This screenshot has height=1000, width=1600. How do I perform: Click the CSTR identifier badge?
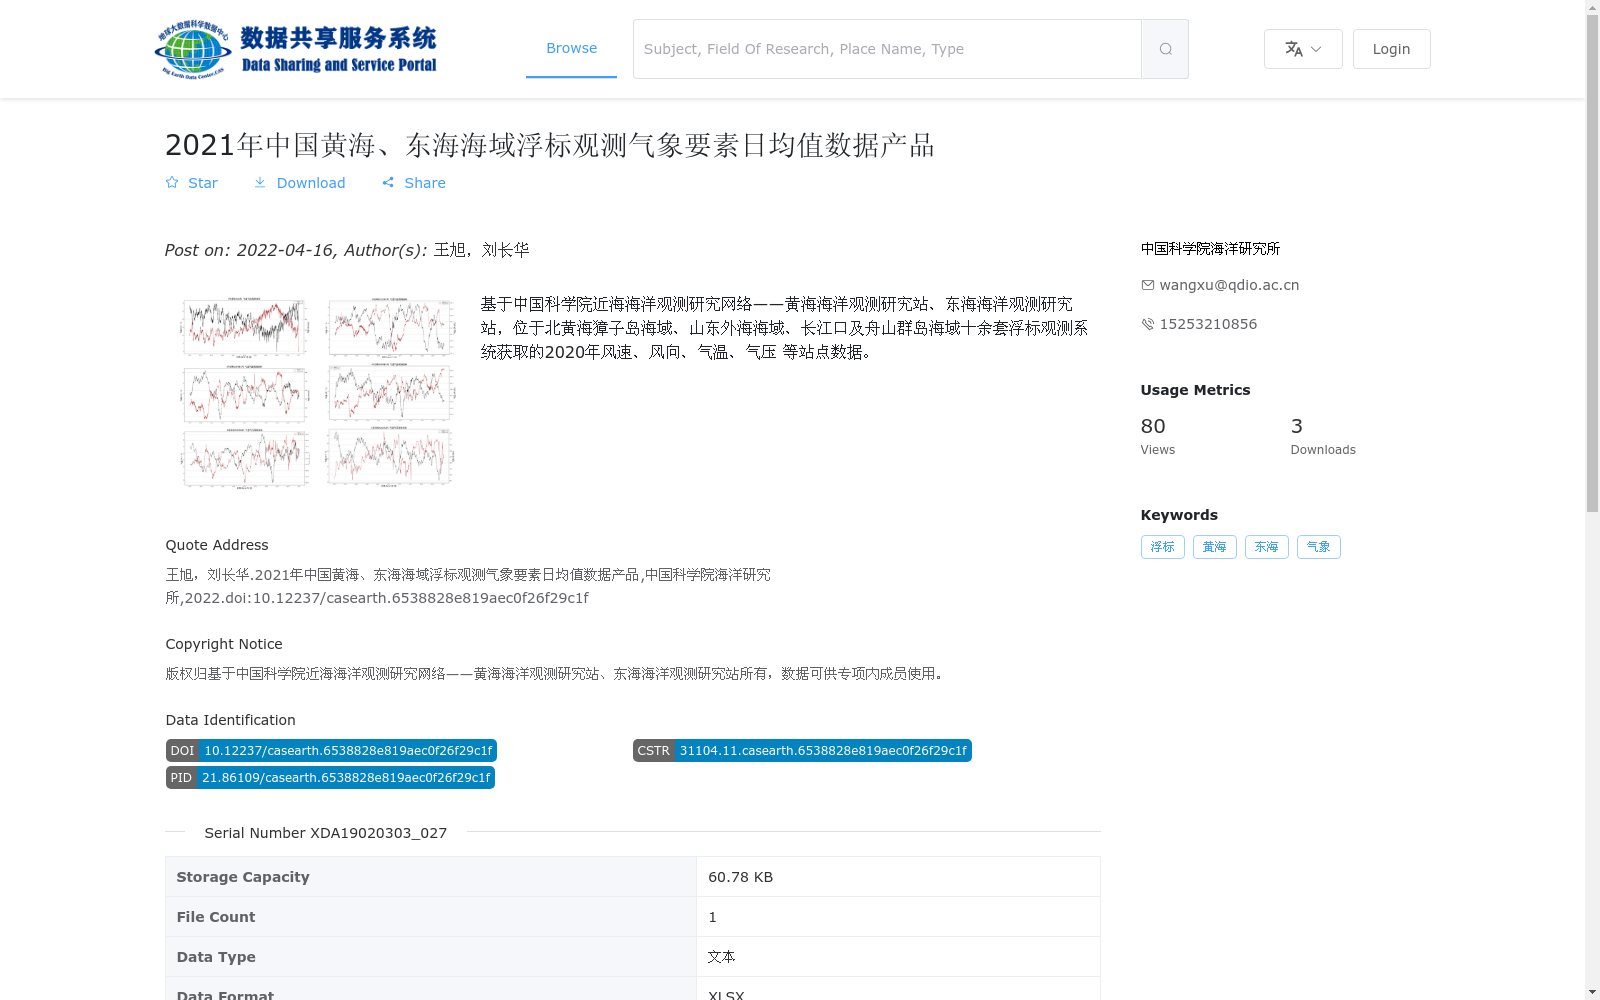click(x=802, y=751)
